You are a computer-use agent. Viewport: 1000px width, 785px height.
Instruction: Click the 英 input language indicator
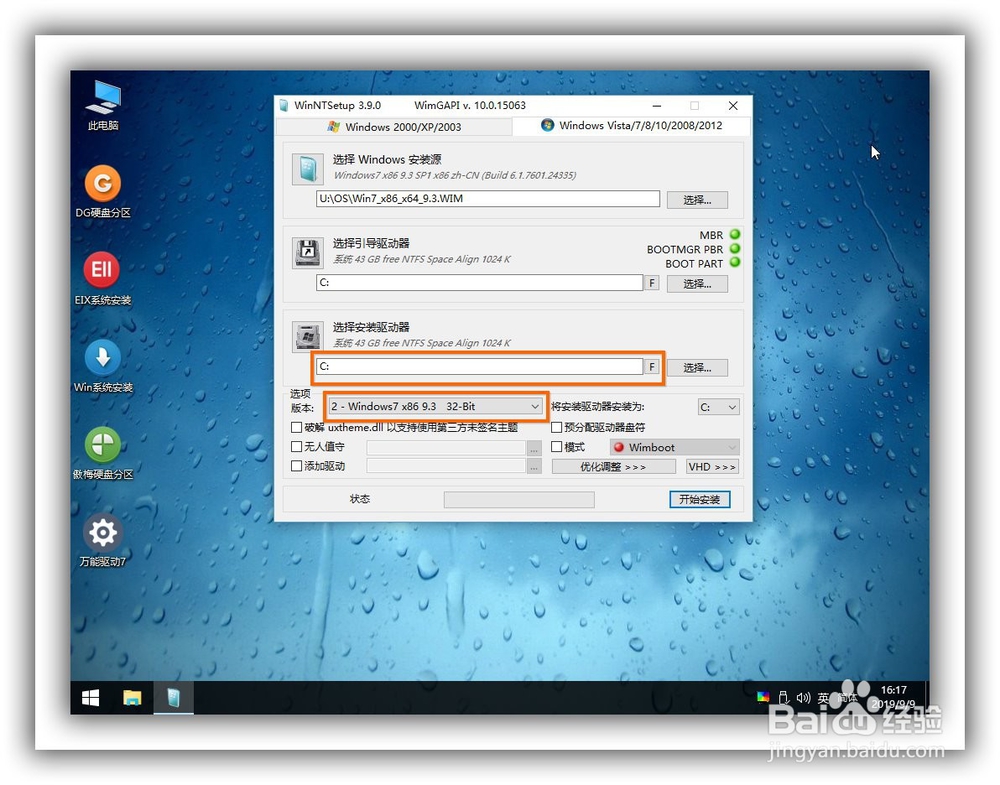[824, 698]
